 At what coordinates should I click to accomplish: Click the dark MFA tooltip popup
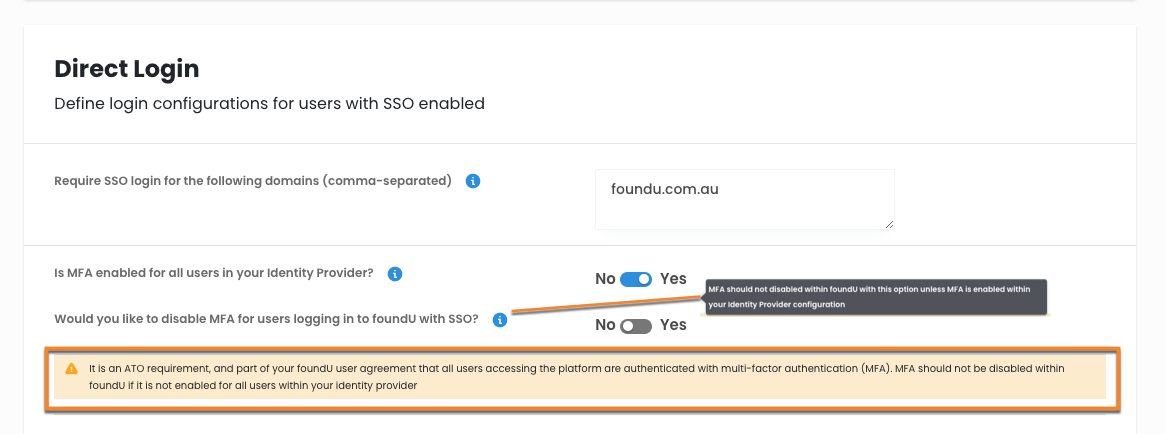coord(876,296)
